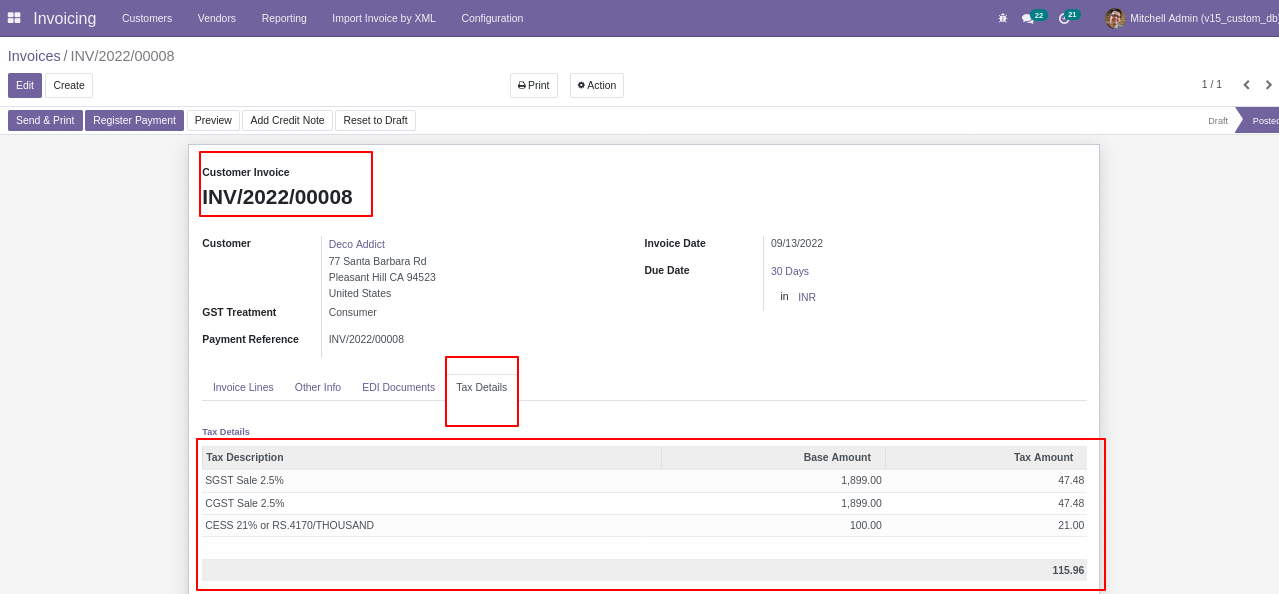This screenshot has height=594, width=1279.
Task: Click the 77 Santa Barbara Rd address line
Action: coord(378,261)
